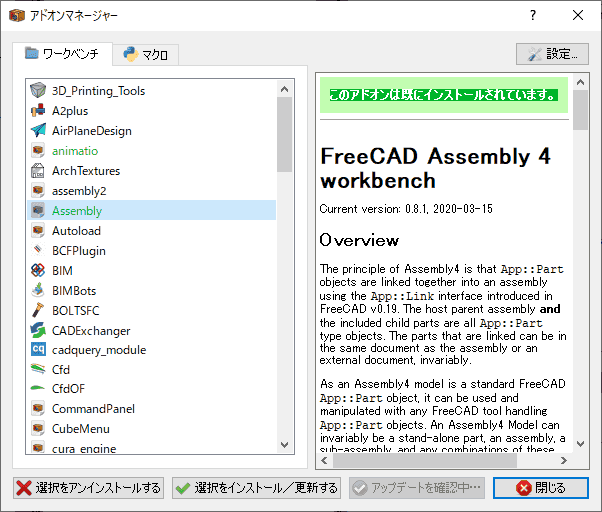Click the Assembly addon icon in highlighted row
Image resolution: width=602 pixels, height=512 pixels.
38,210
